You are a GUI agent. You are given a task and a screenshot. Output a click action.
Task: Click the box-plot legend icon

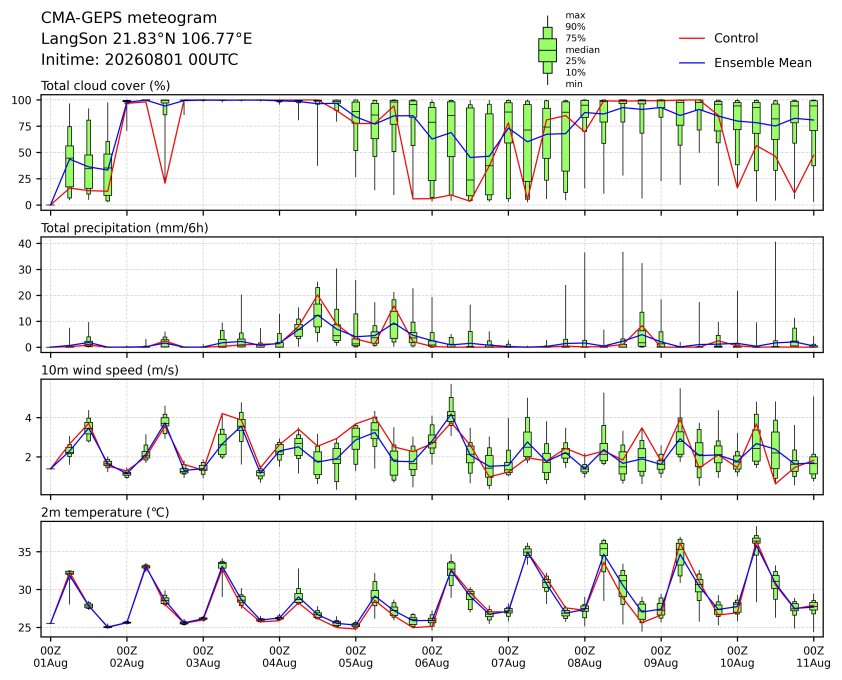point(547,50)
